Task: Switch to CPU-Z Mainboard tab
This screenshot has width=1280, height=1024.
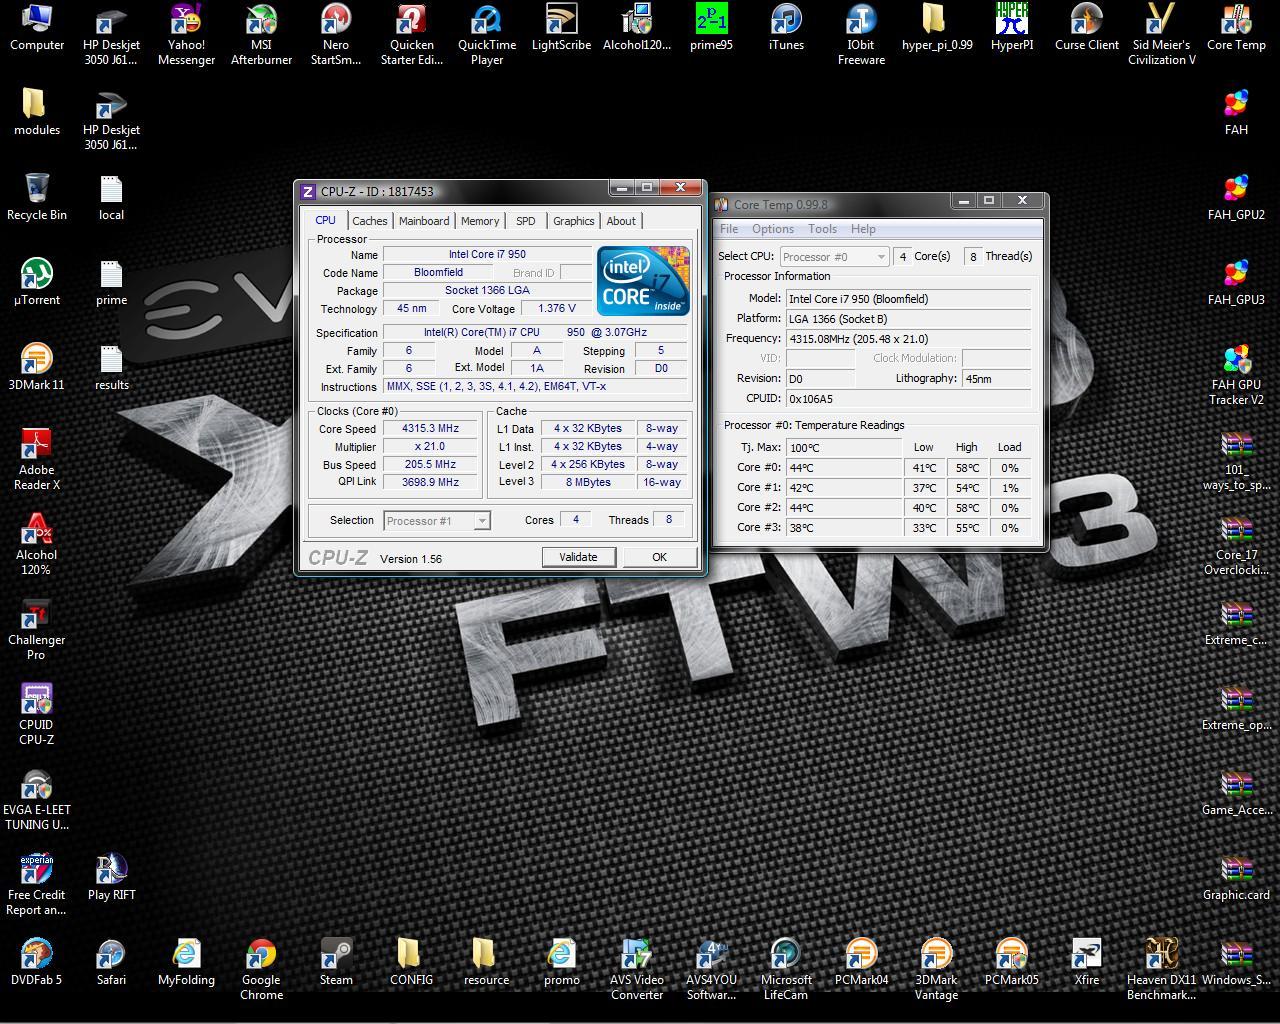Action: (x=424, y=221)
